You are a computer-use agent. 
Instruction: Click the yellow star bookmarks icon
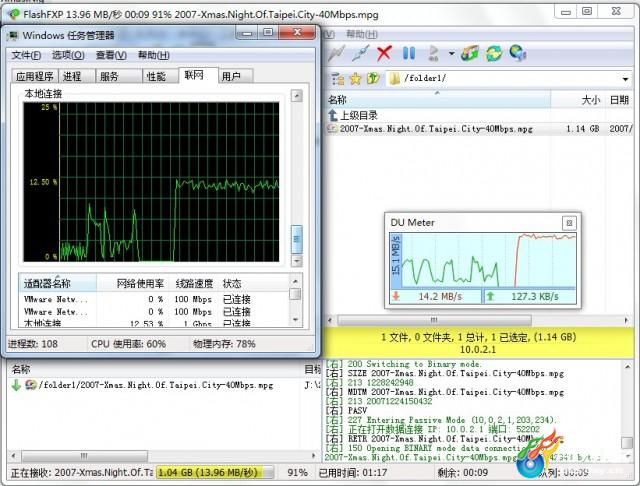pos(356,79)
